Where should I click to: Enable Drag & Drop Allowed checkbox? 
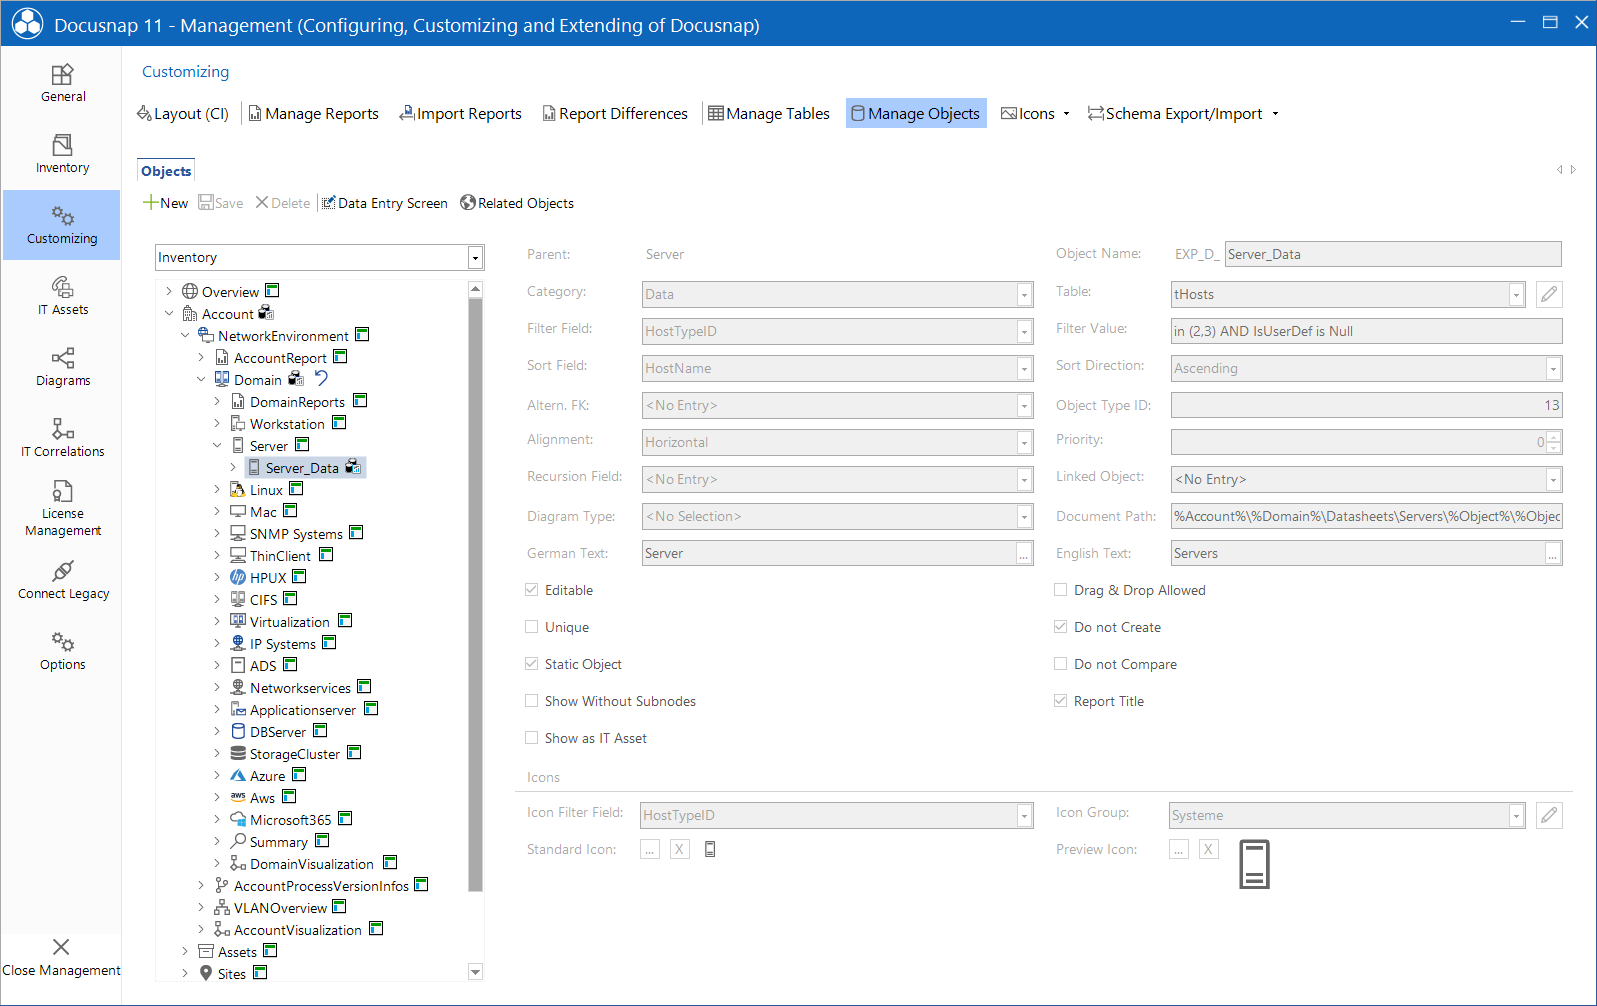click(x=1061, y=590)
